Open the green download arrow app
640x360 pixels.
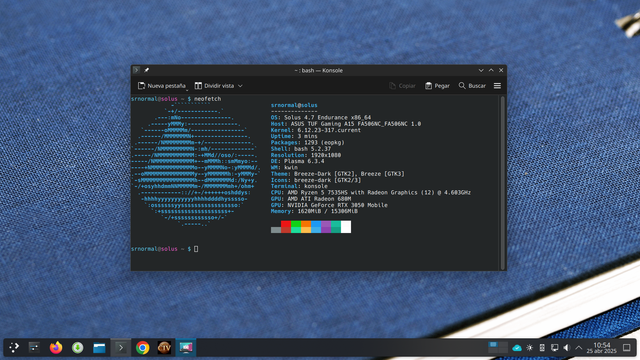[78, 348]
